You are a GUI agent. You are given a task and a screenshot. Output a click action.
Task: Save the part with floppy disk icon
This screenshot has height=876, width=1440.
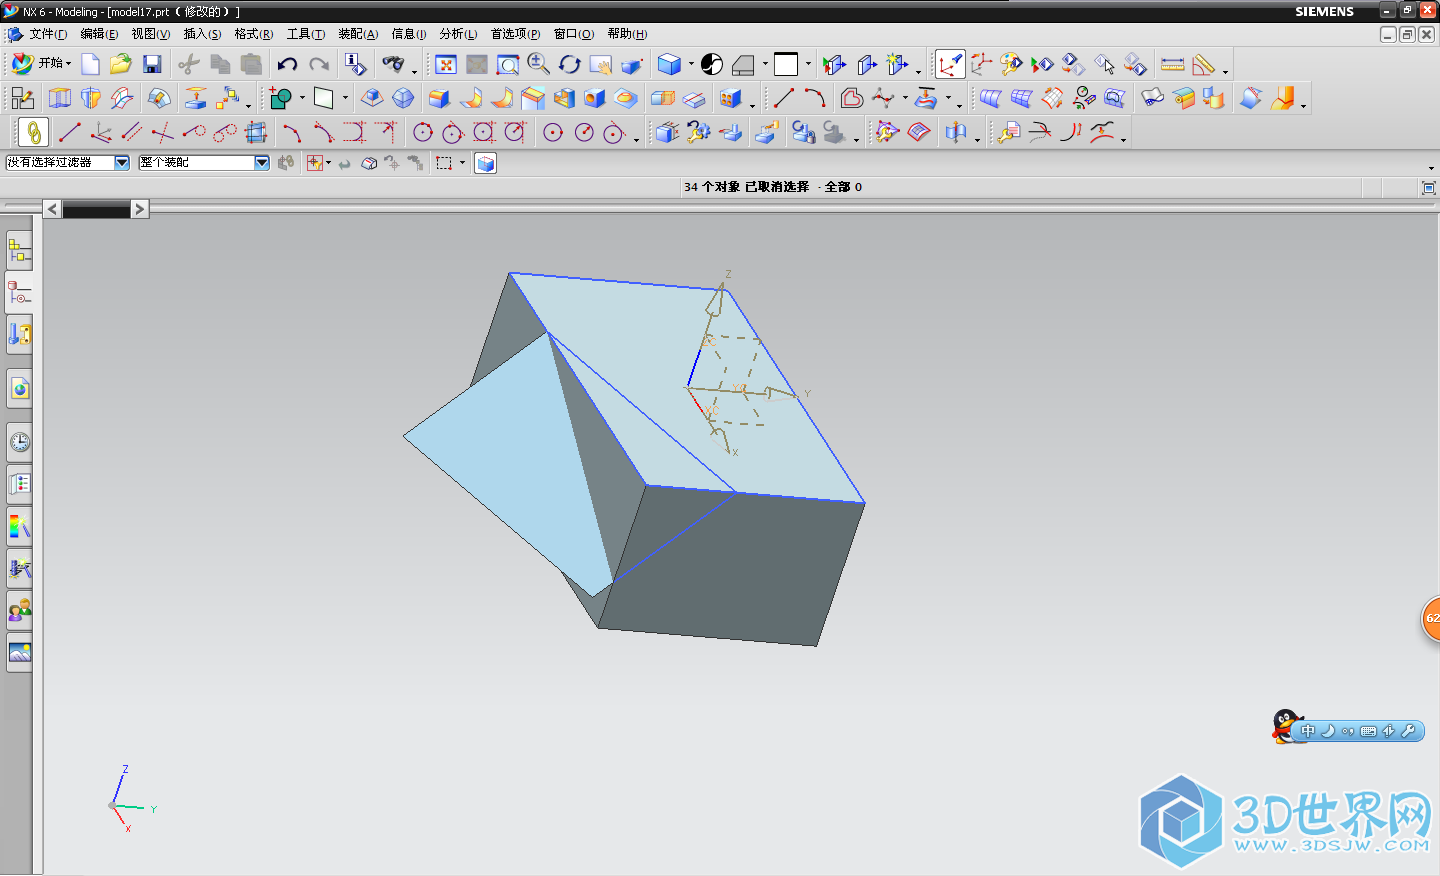point(152,64)
